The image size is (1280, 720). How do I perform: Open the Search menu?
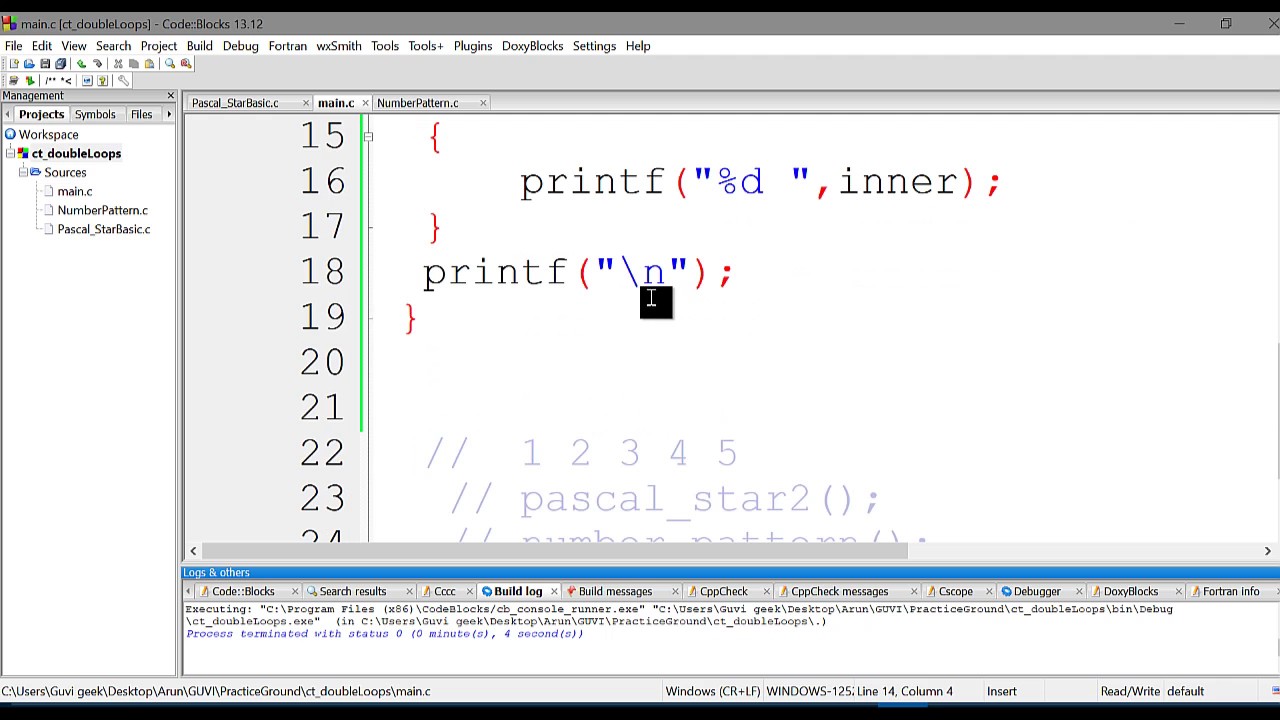tap(114, 46)
